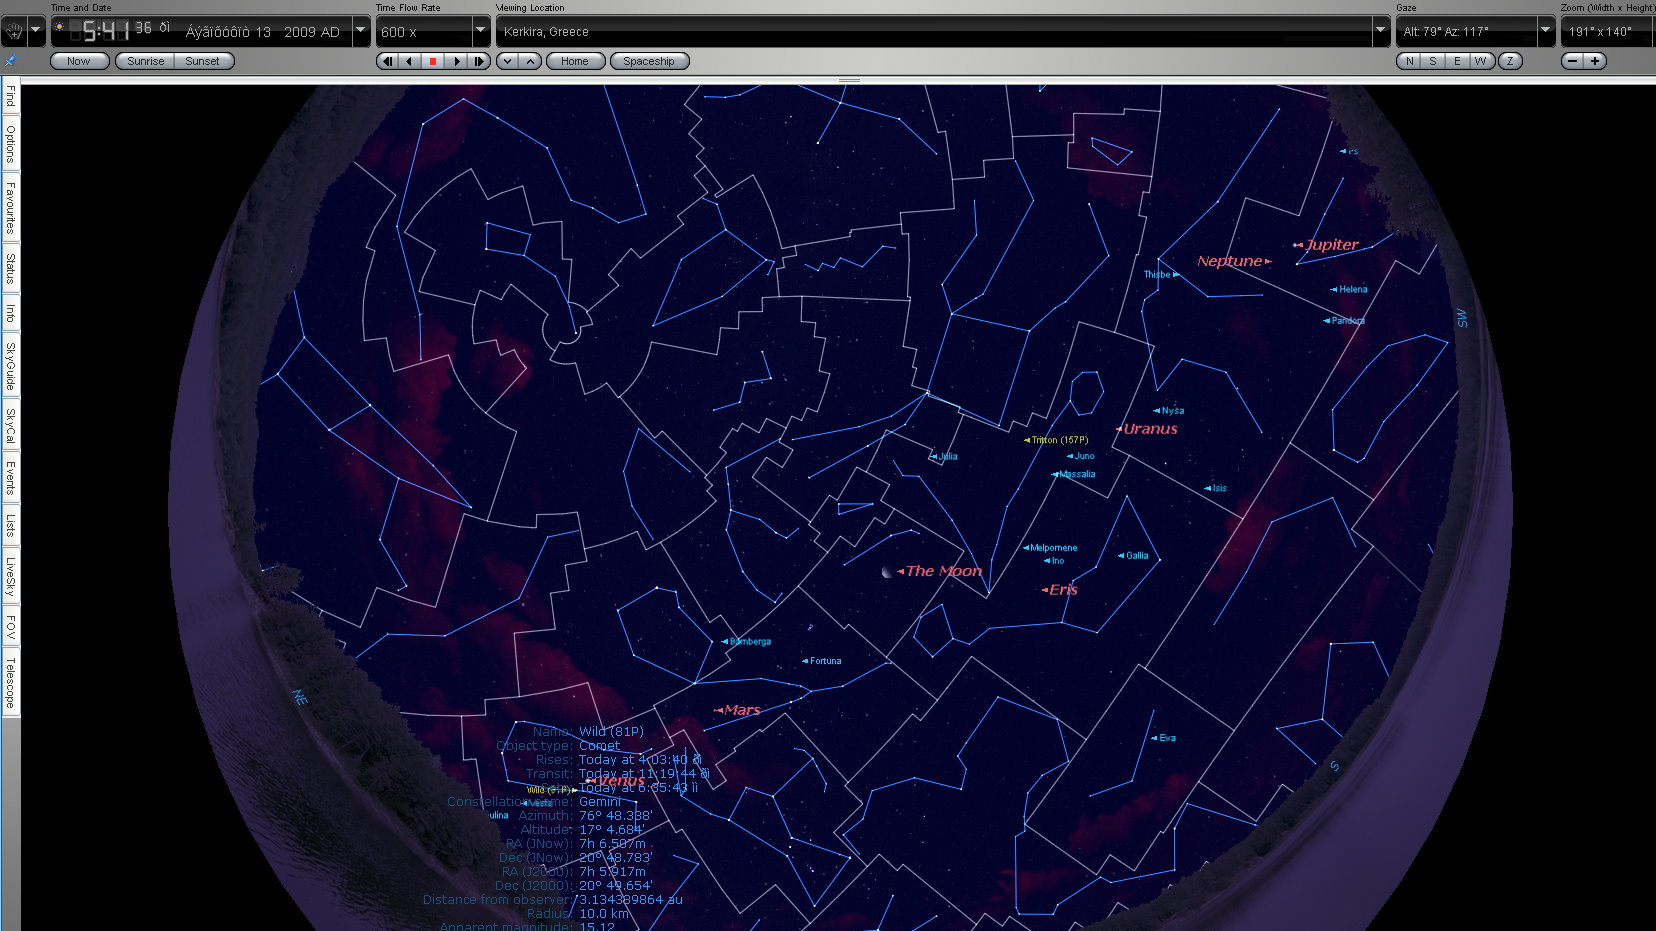Select asteroid Helena label

(1353, 290)
